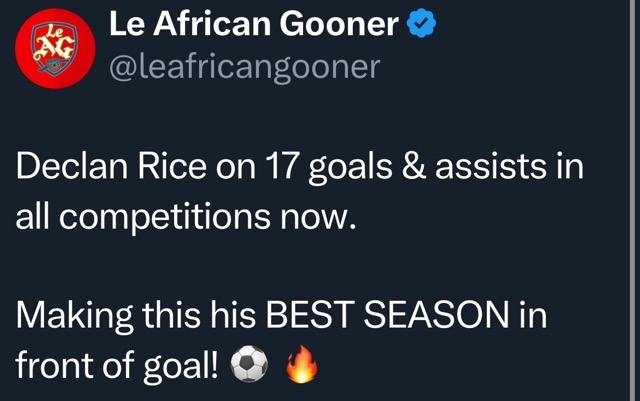Screen dimensions: 640x401
Task: Click the "all competitions now." line
Action: click(186, 216)
